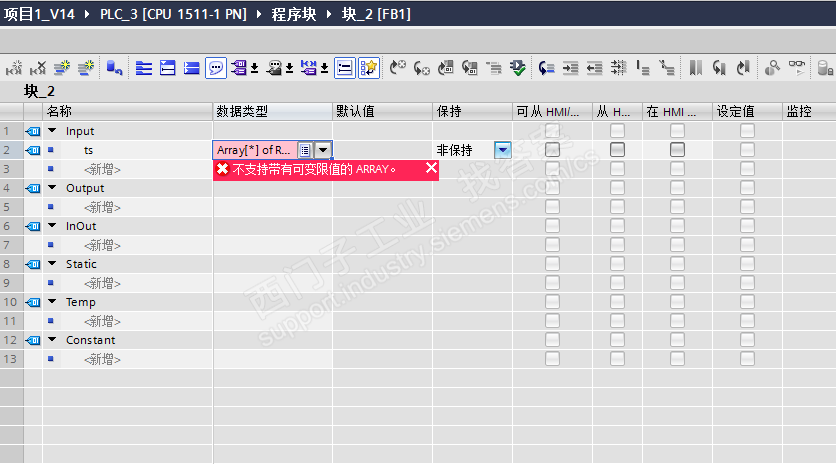Screen dimensions: 836x464
Task: Open the data type dropdown arrow for ts
Action: 323,150
